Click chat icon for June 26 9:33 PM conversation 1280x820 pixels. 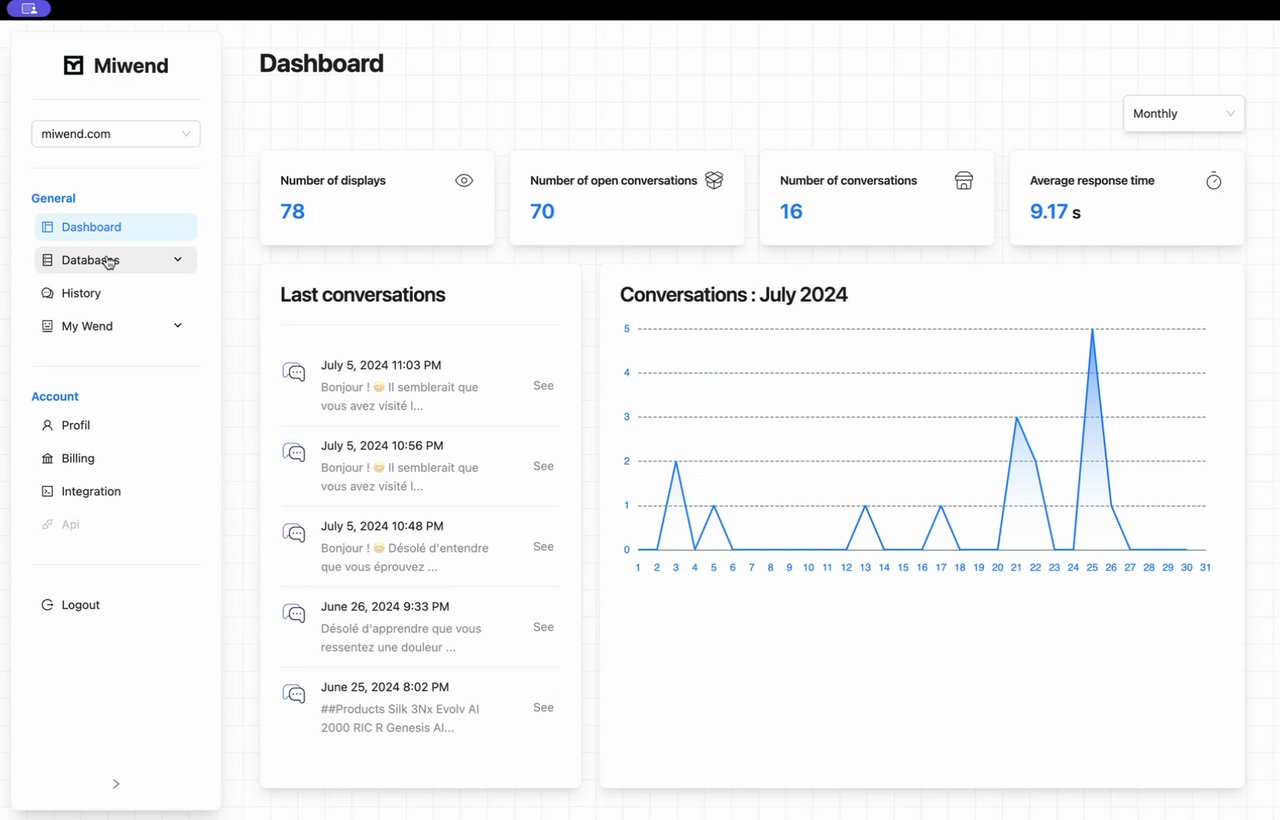(294, 613)
